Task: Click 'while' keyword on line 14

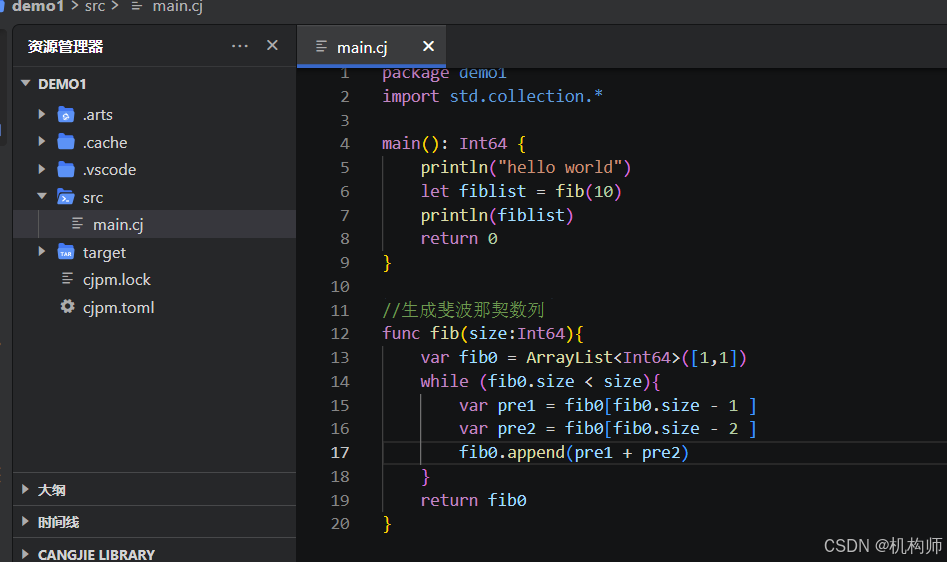Action: pos(445,381)
